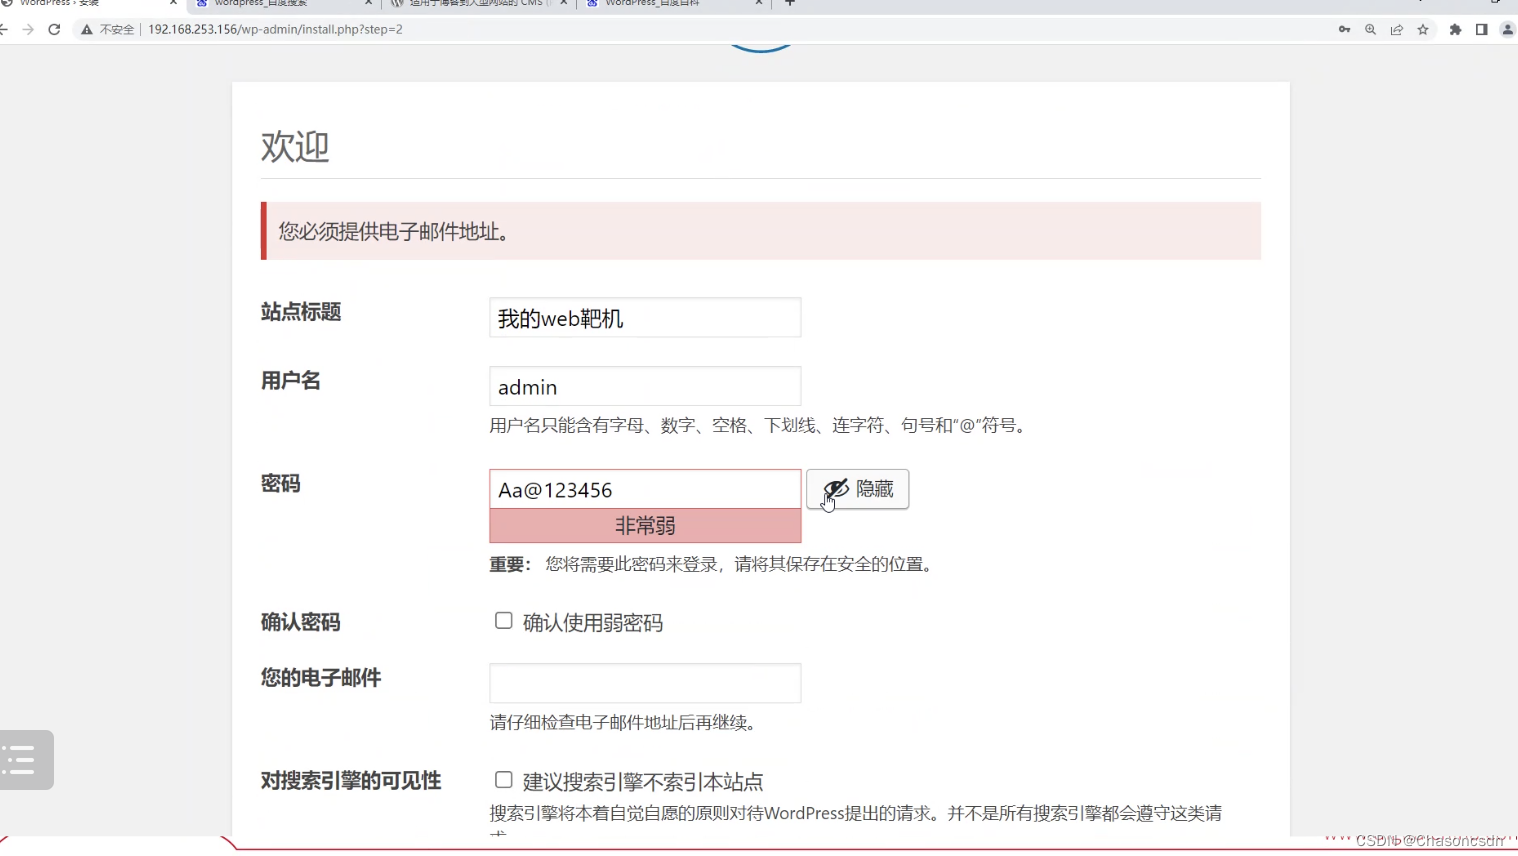The width and height of the screenshot is (1518, 856).
Task: Click the 确认密码 label
Action: click(301, 622)
